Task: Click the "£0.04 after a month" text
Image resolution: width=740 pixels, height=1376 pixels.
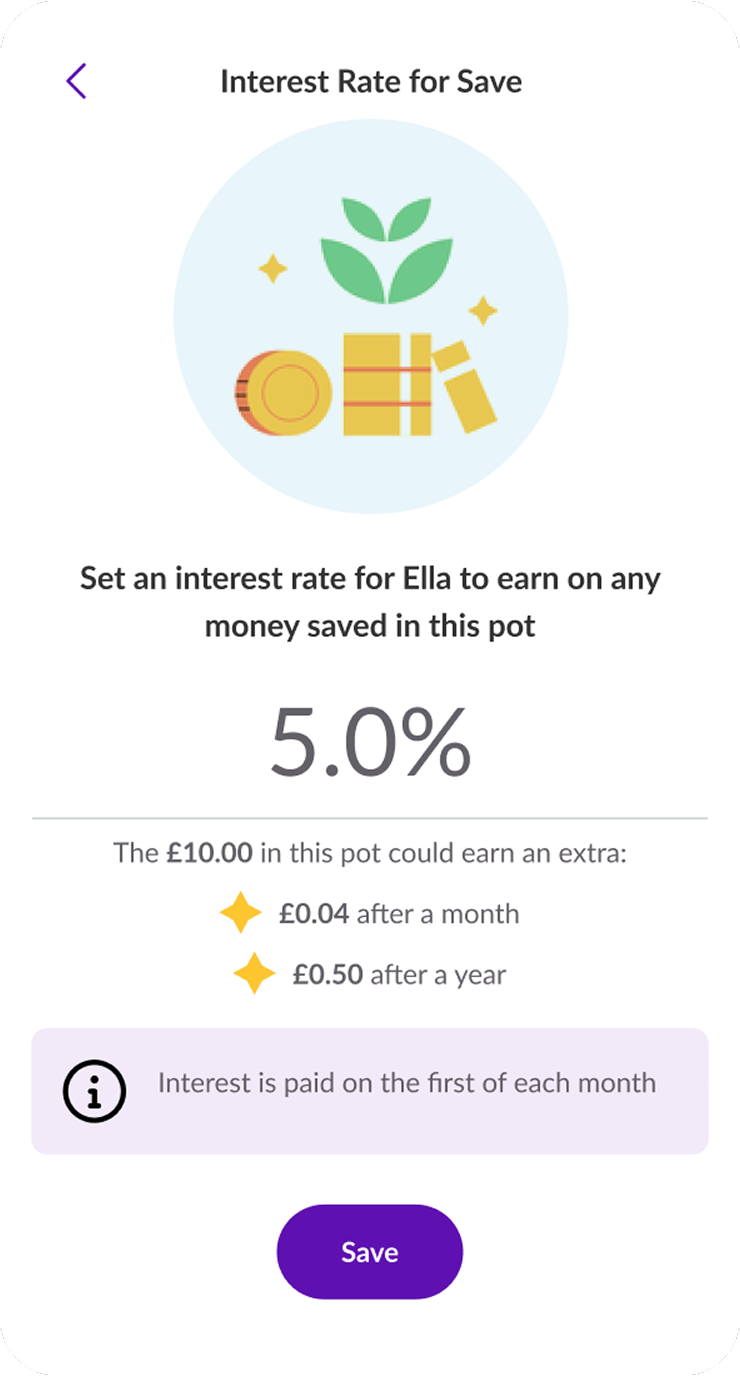Action: tap(399, 914)
